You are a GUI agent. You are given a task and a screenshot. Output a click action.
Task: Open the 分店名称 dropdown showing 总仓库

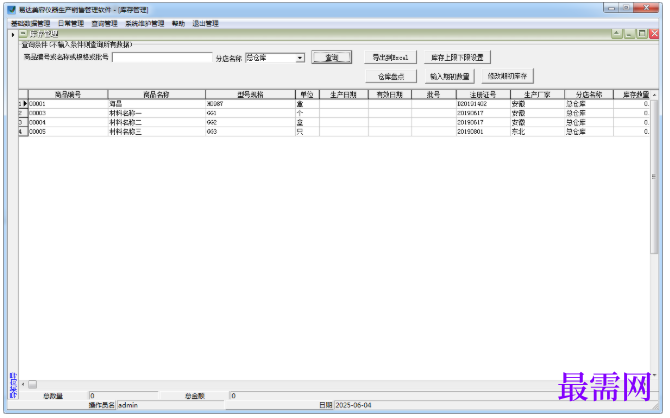(300, 58)
